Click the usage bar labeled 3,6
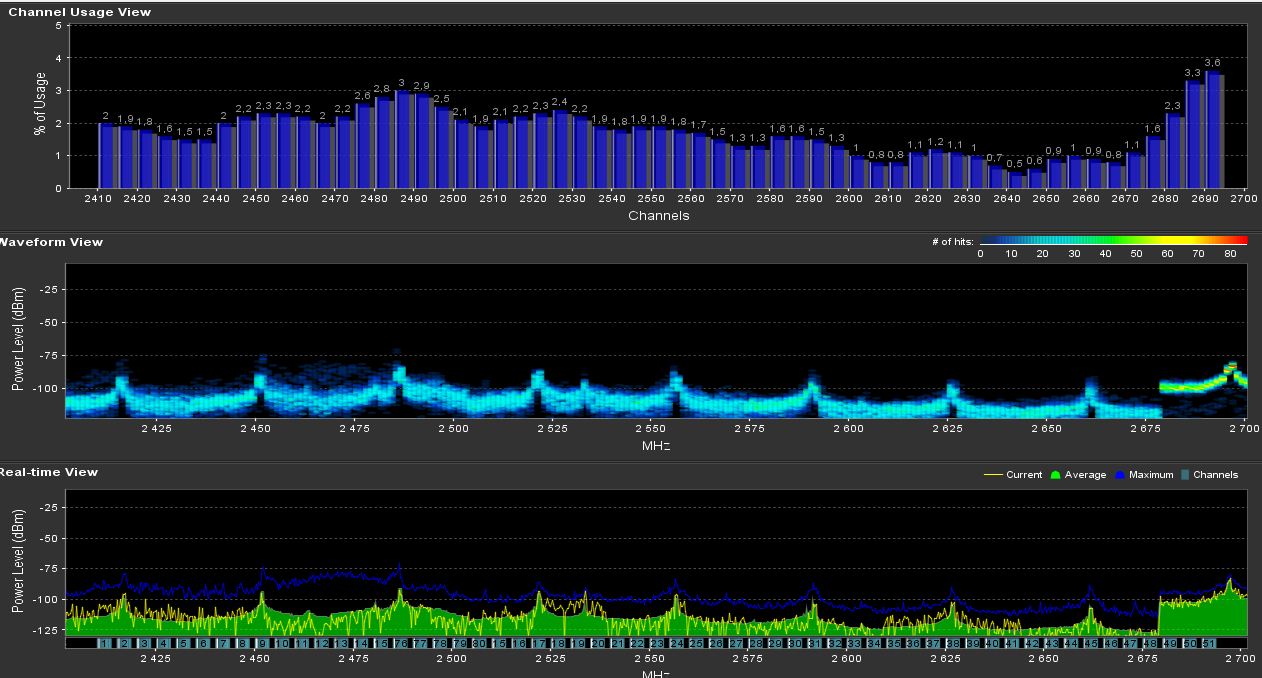This screenshot has width=1262, height=678. point(1213,130)
